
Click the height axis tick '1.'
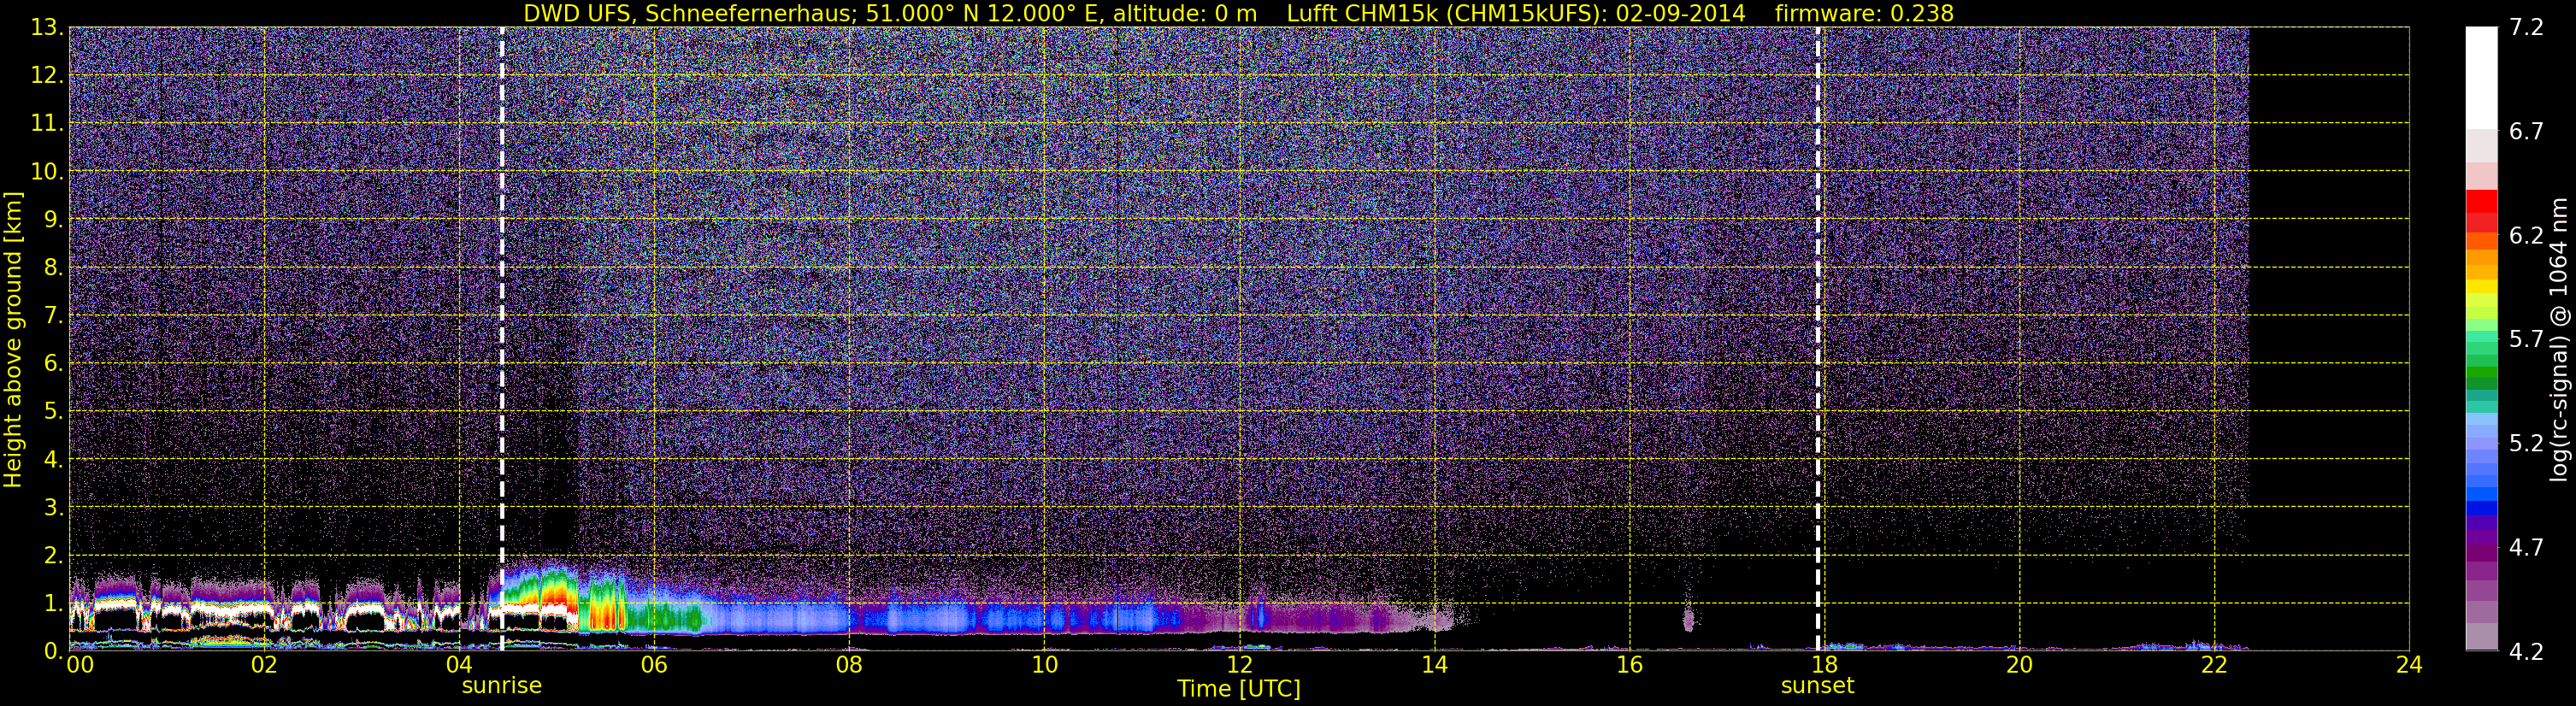pos(53,604)
